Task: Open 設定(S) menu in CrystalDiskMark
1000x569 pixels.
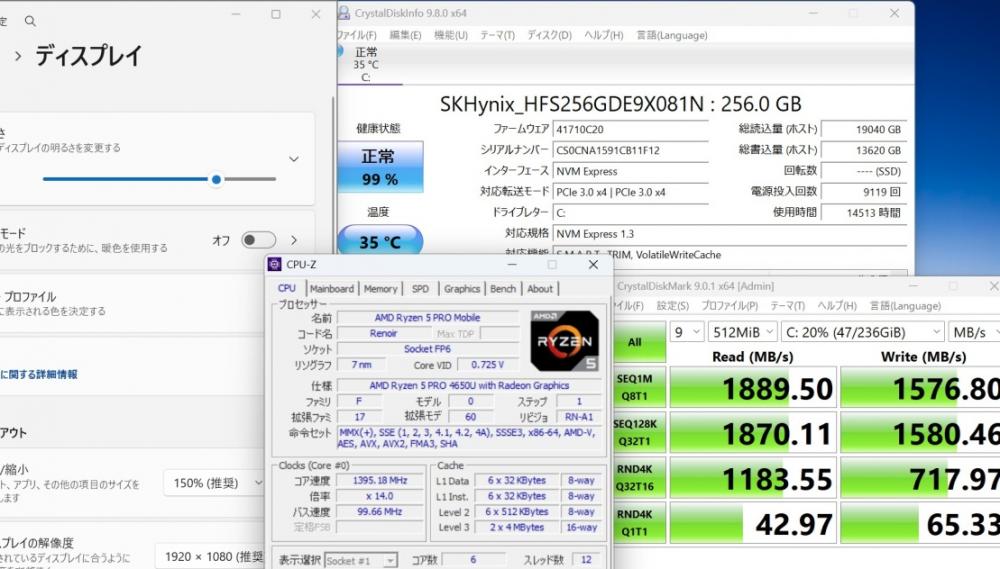Action: 673,306
